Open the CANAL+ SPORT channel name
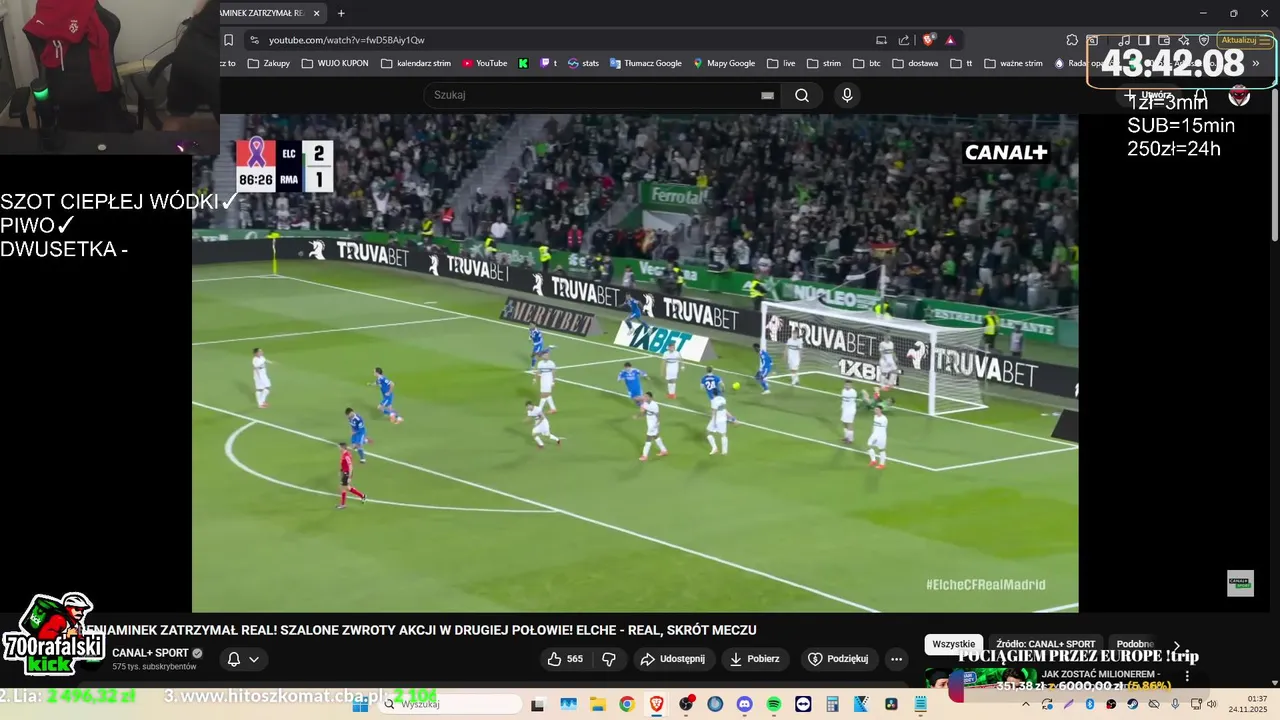1280x720 pixels. click(150, 653)
